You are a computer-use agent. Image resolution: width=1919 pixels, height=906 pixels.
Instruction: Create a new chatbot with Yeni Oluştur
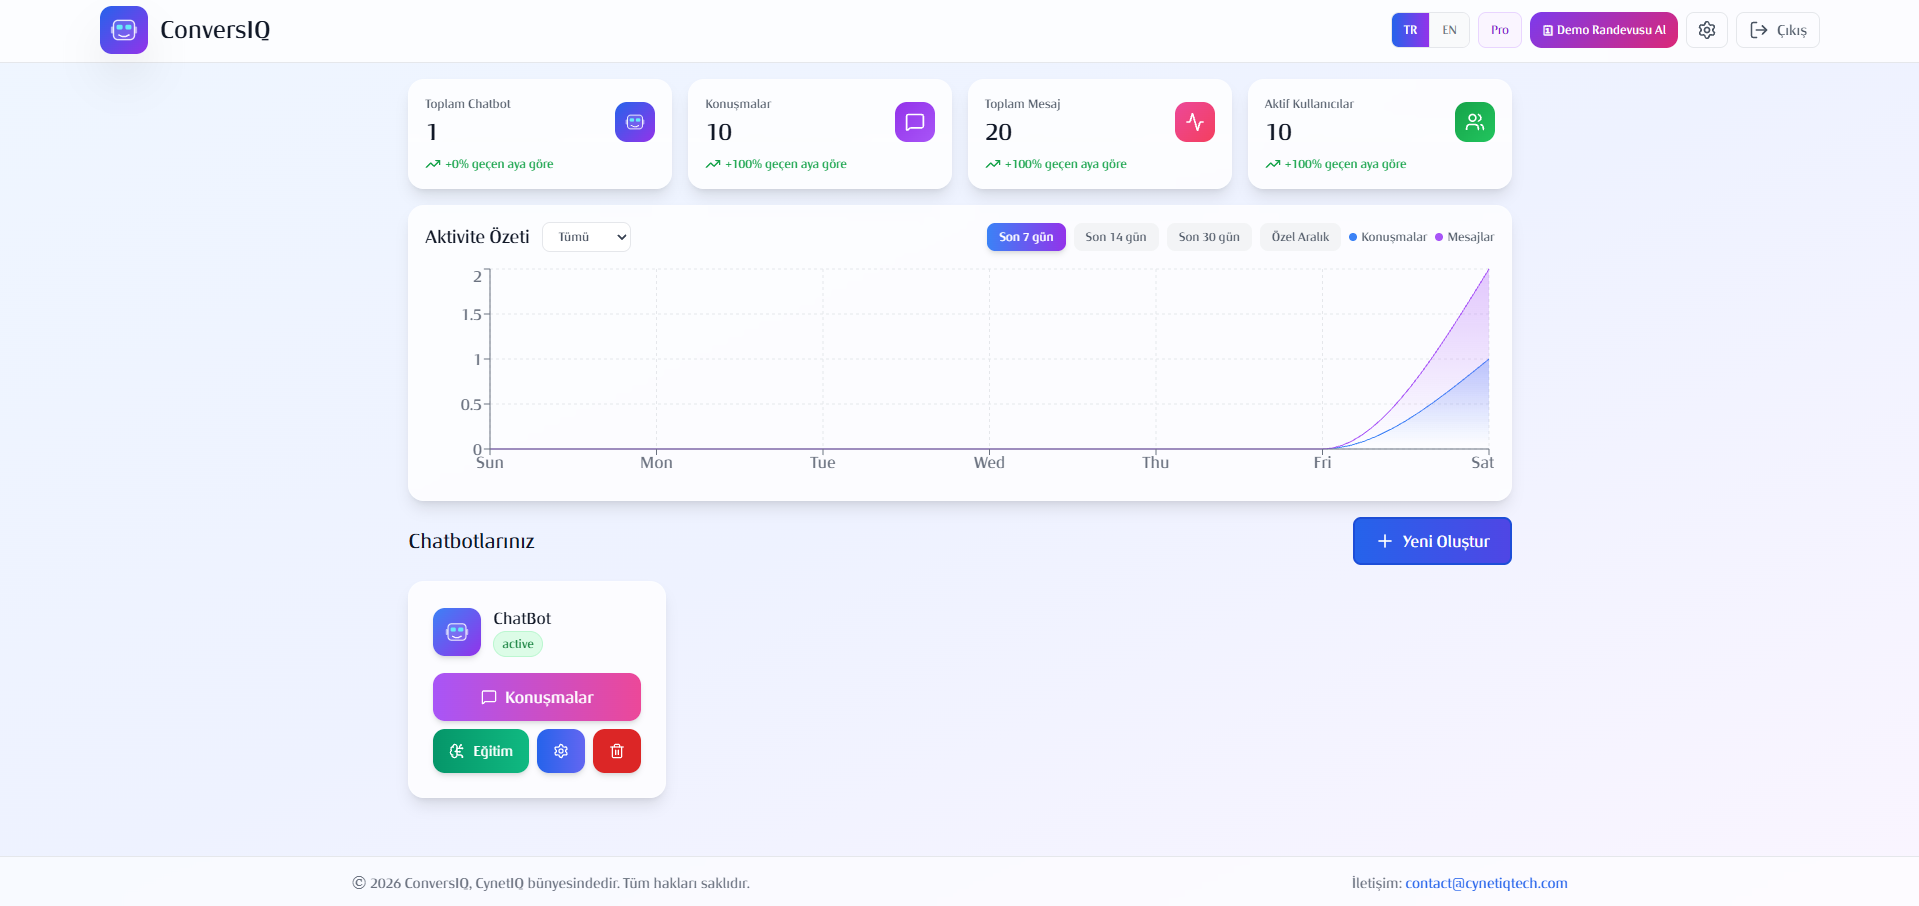click(x=1432, y=541)
